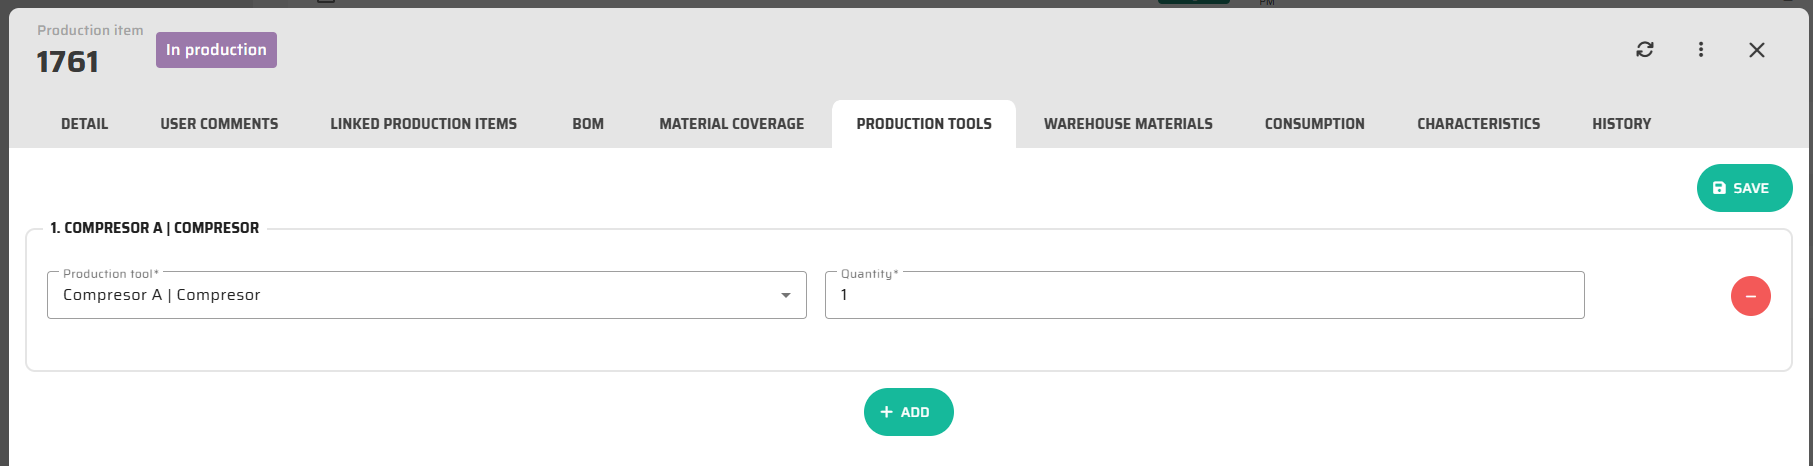
Task: Expand the Production tool dropdown arrow
Action: [x=786, y=295]
